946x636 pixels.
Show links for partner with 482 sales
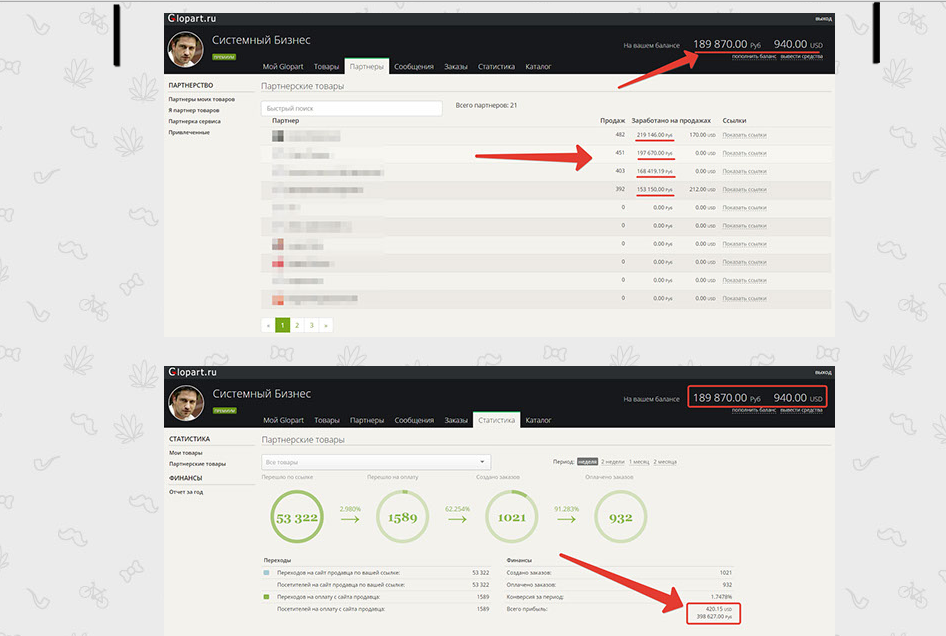pos(744,135)
